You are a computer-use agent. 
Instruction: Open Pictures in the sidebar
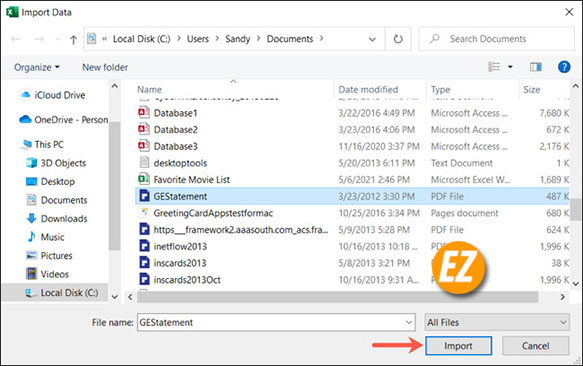coord(49,256)
